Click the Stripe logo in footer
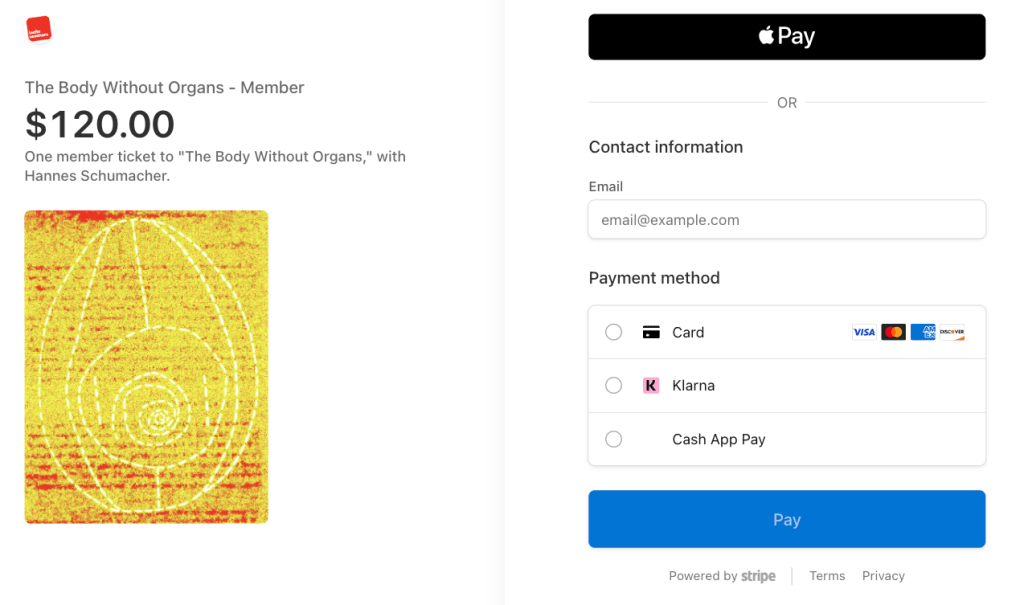Image resolution: width=1024 pixels, height=605 pixels. (x=758, y=576)
